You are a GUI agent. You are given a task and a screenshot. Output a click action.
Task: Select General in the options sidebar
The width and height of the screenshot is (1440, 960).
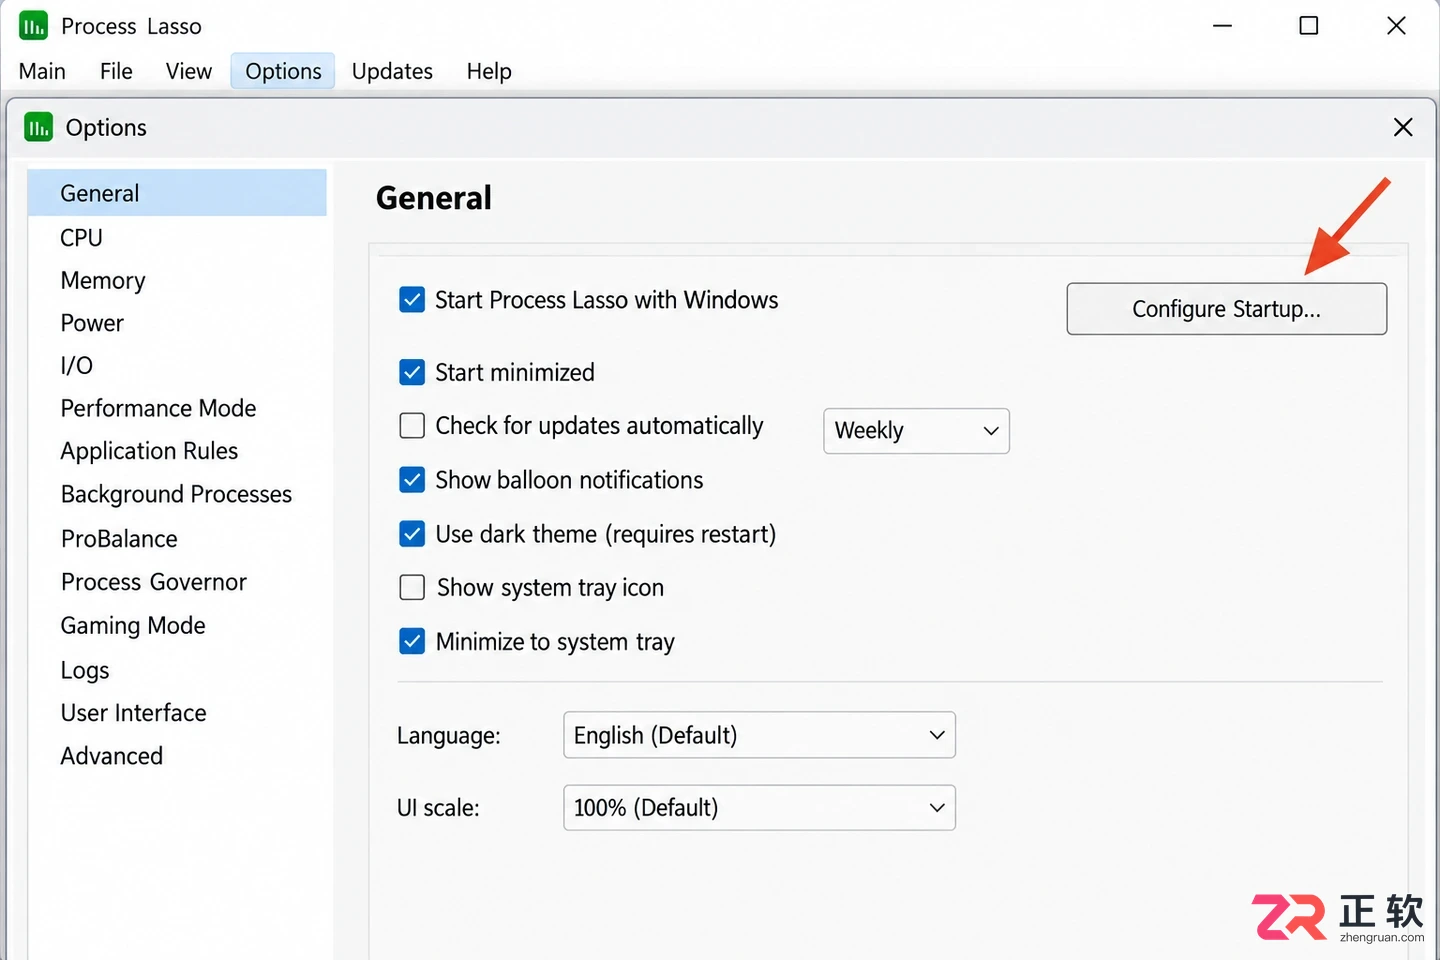178,193
